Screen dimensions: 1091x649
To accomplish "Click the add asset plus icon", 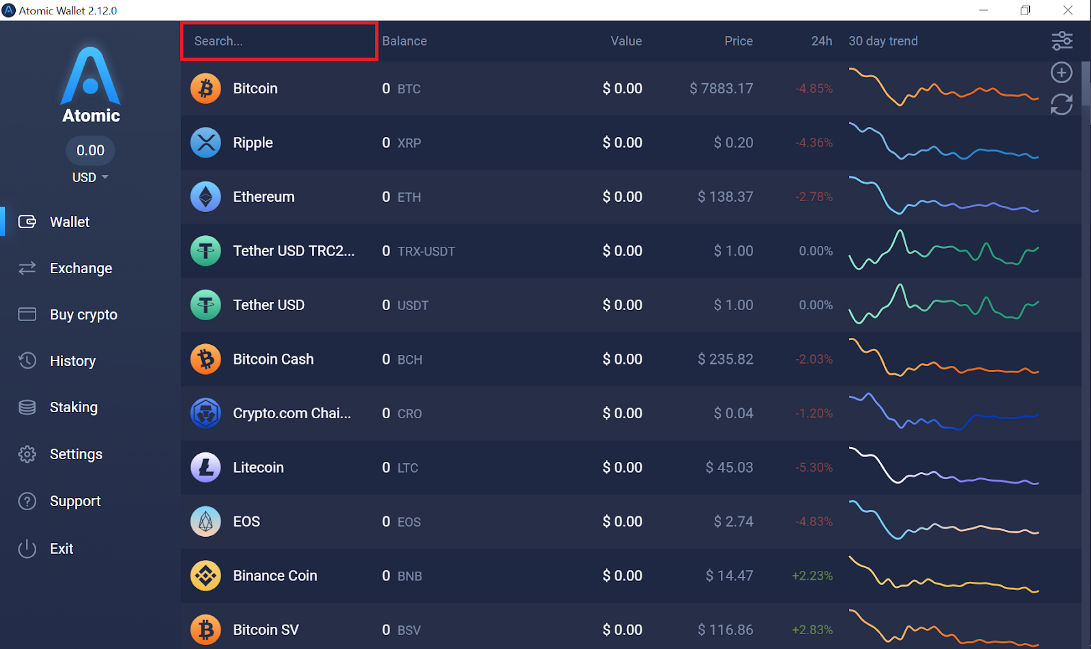I will pos(1061,72).
